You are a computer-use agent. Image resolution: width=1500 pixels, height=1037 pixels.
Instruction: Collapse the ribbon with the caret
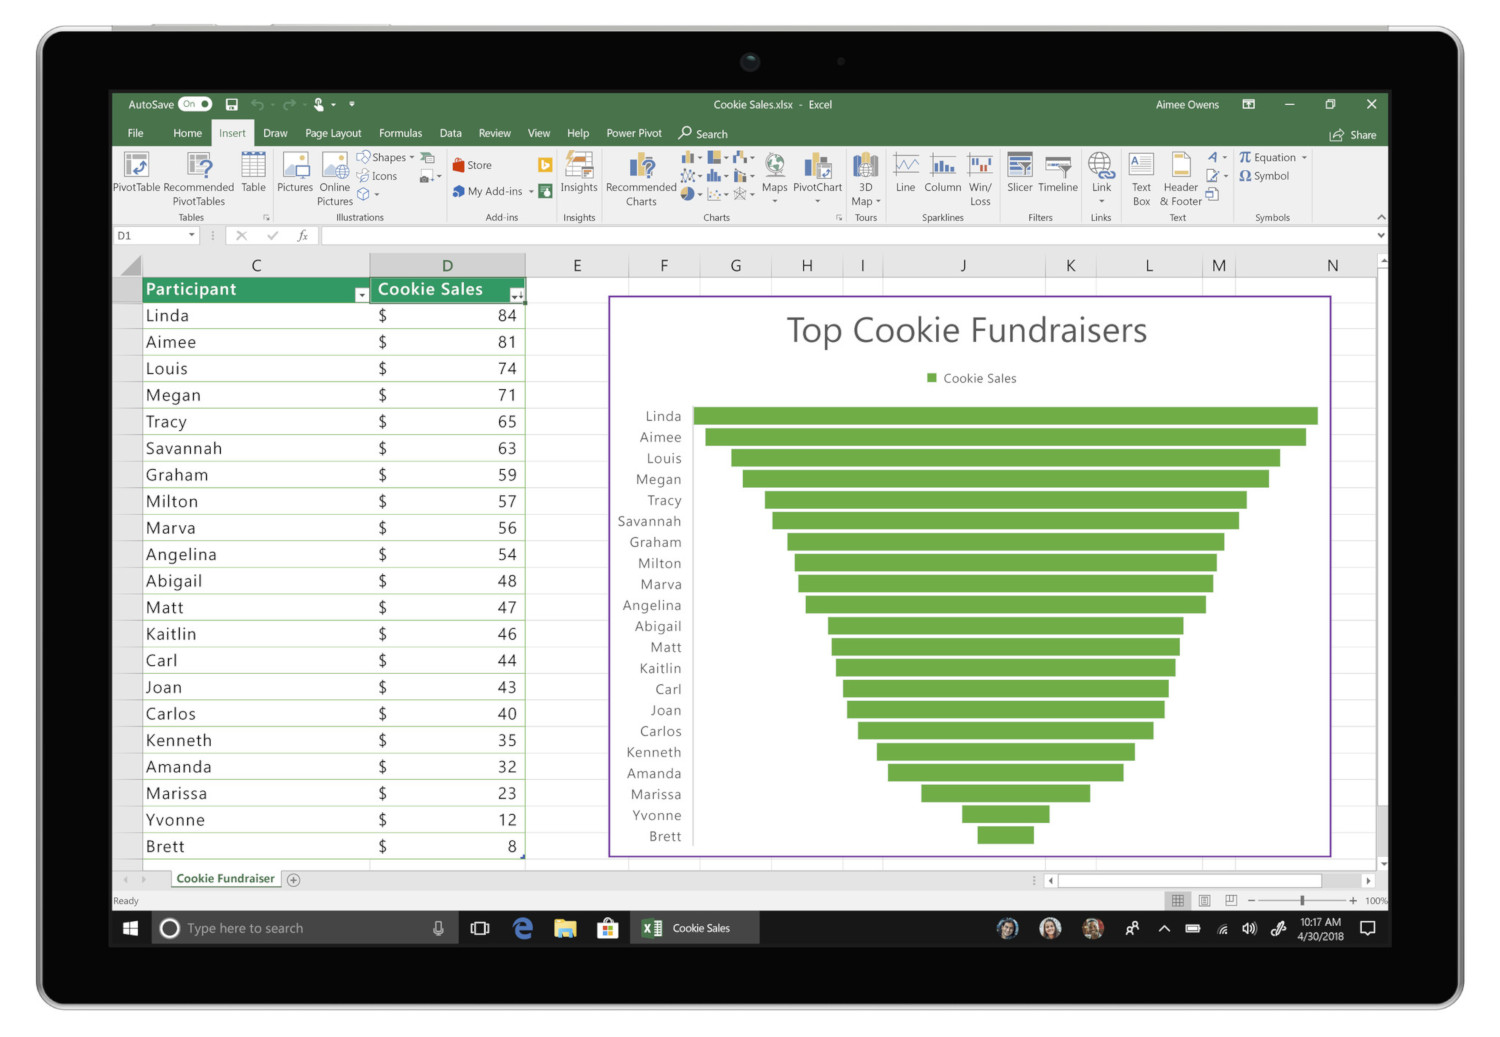coord(1381,217)
